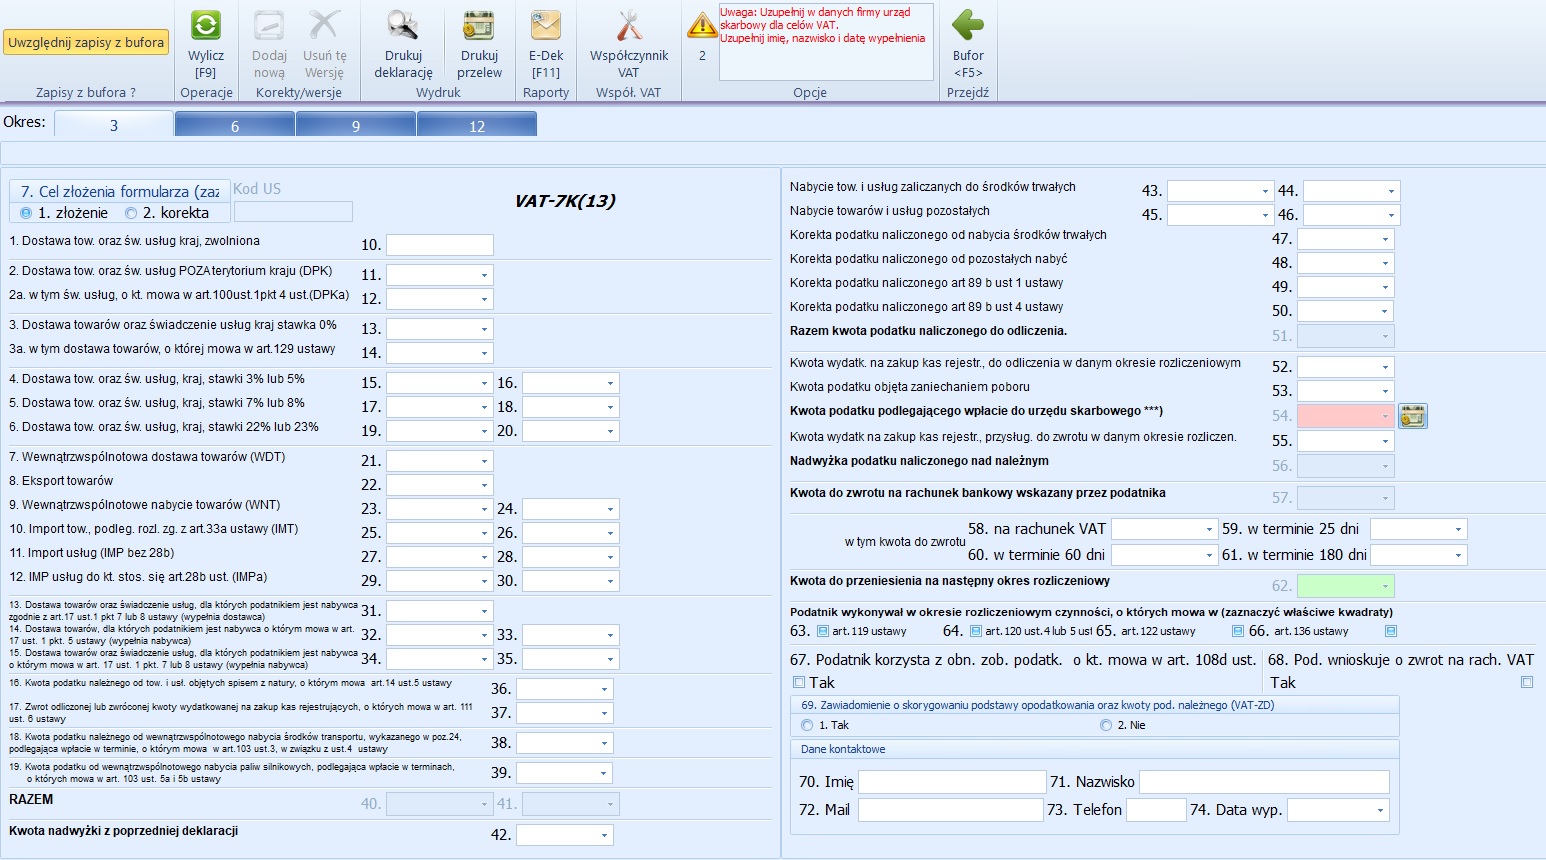Viewport: 1546px width, 860px height.
Task: Select radio option 1. złożenie
Action: [26, 213]
